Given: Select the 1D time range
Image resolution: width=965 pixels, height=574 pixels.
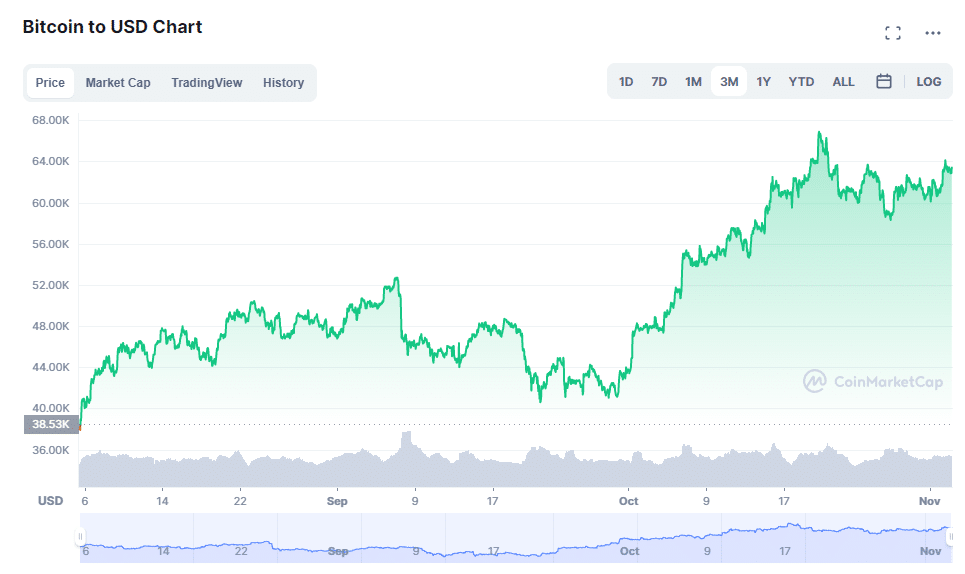Looking at the screenshot, I should (626, 82).
